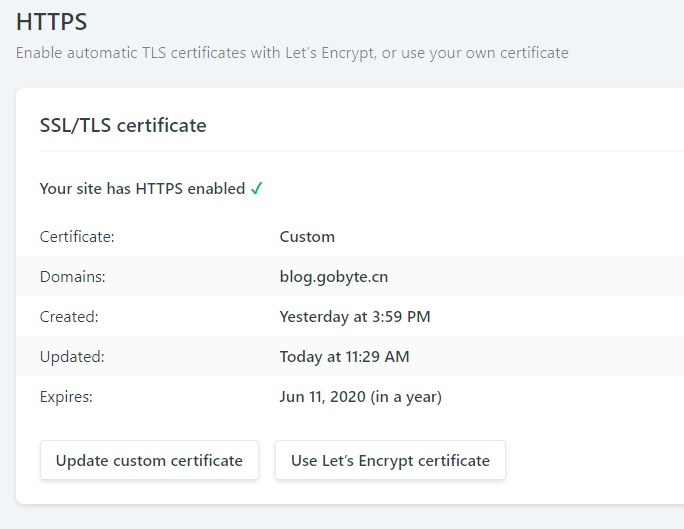Screen dimensions: 684x529
Task: Click Your site has HTTPS enabled text
Action: point(142,188)
